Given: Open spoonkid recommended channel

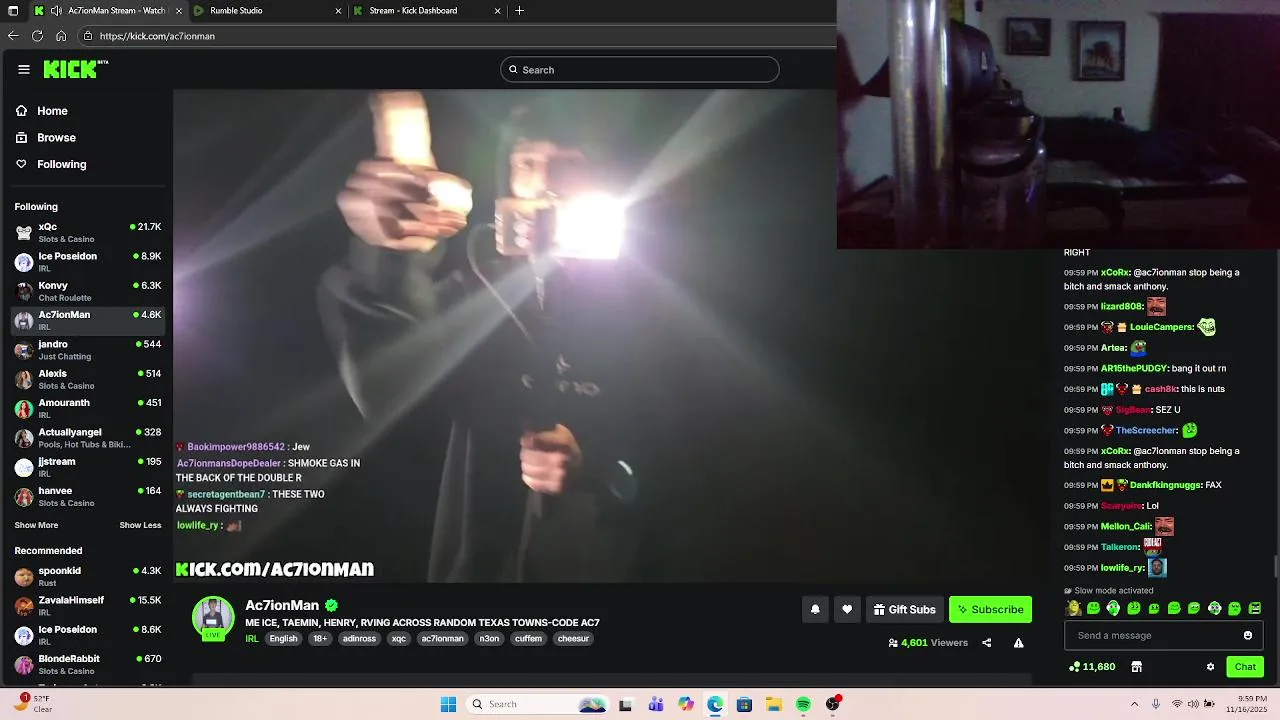Looking at the screenshot, I should 88,576.
